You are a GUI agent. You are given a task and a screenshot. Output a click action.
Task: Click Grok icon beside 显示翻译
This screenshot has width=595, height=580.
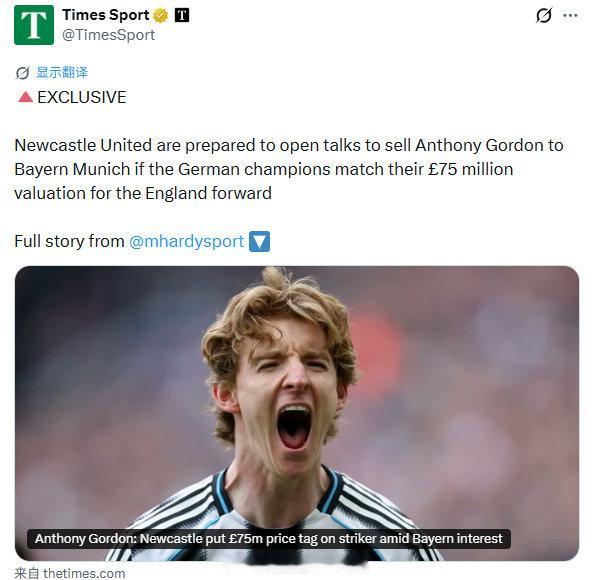click(x=22, y=72)
